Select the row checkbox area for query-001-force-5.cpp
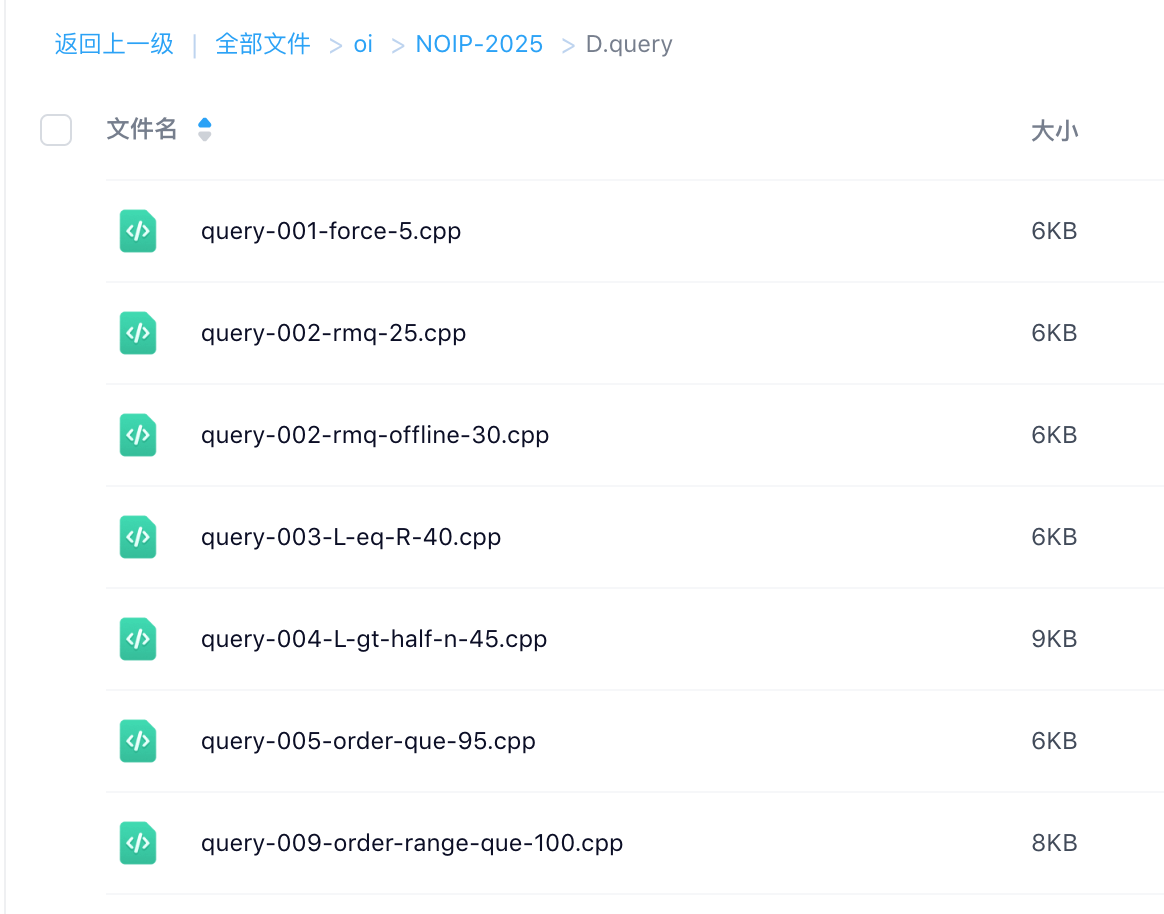 [x=56, y=231]
